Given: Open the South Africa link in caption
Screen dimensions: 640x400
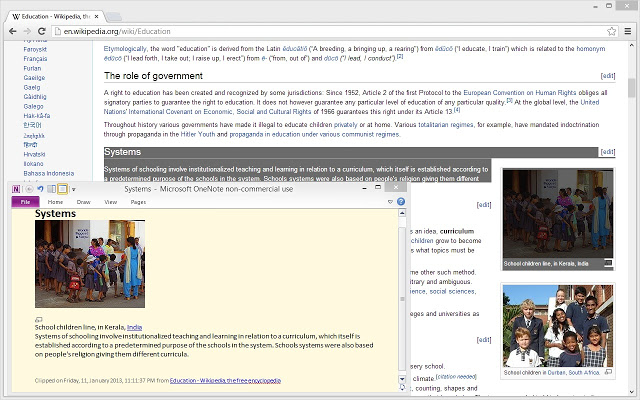Looking at the screenshot, I should tap(584, 373).
